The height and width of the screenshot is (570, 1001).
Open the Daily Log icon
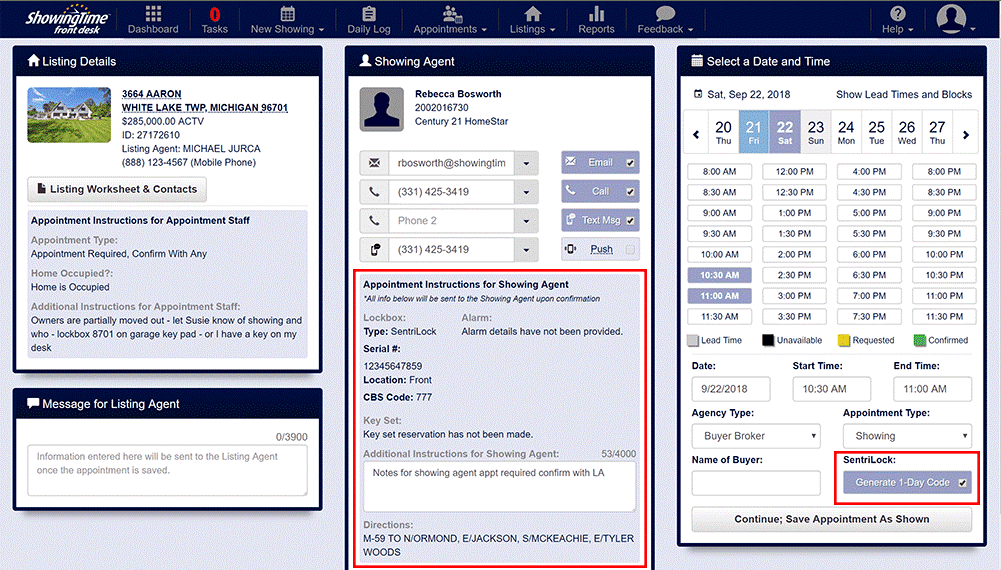(368, 14)
